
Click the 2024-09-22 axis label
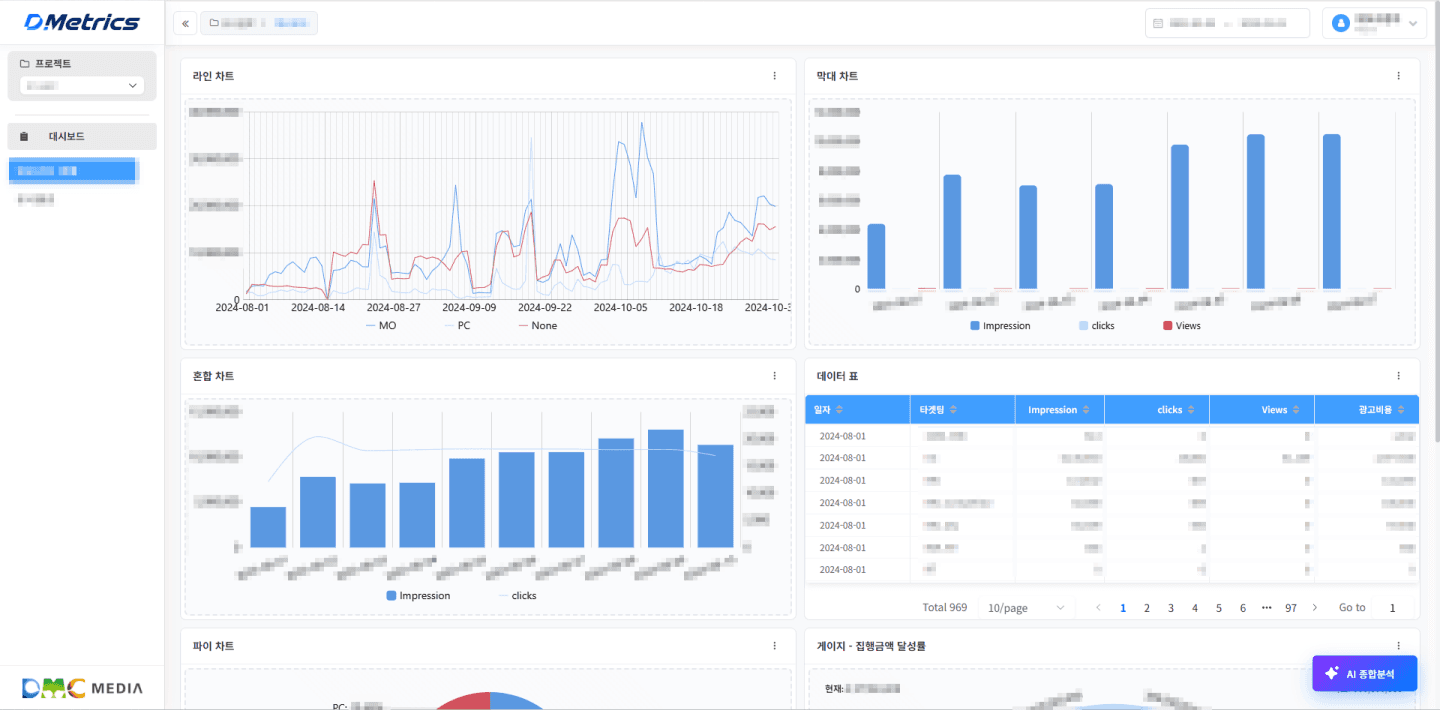545,308
